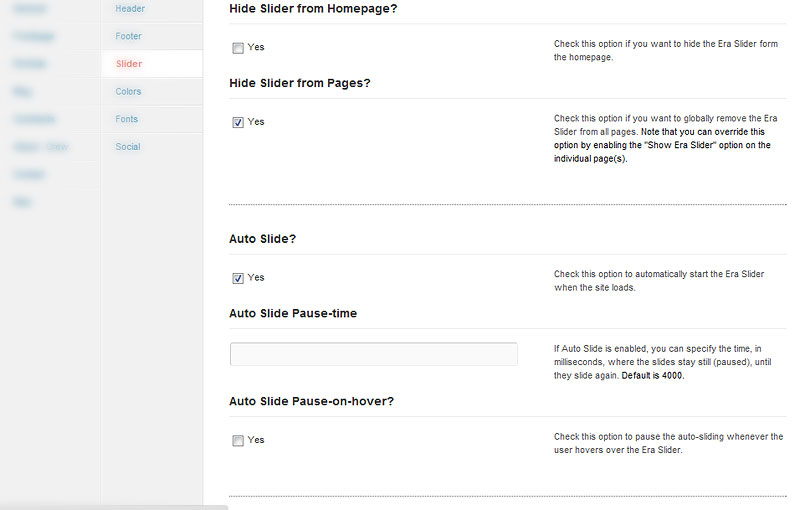Open the Header settings tab

point(130,9)
